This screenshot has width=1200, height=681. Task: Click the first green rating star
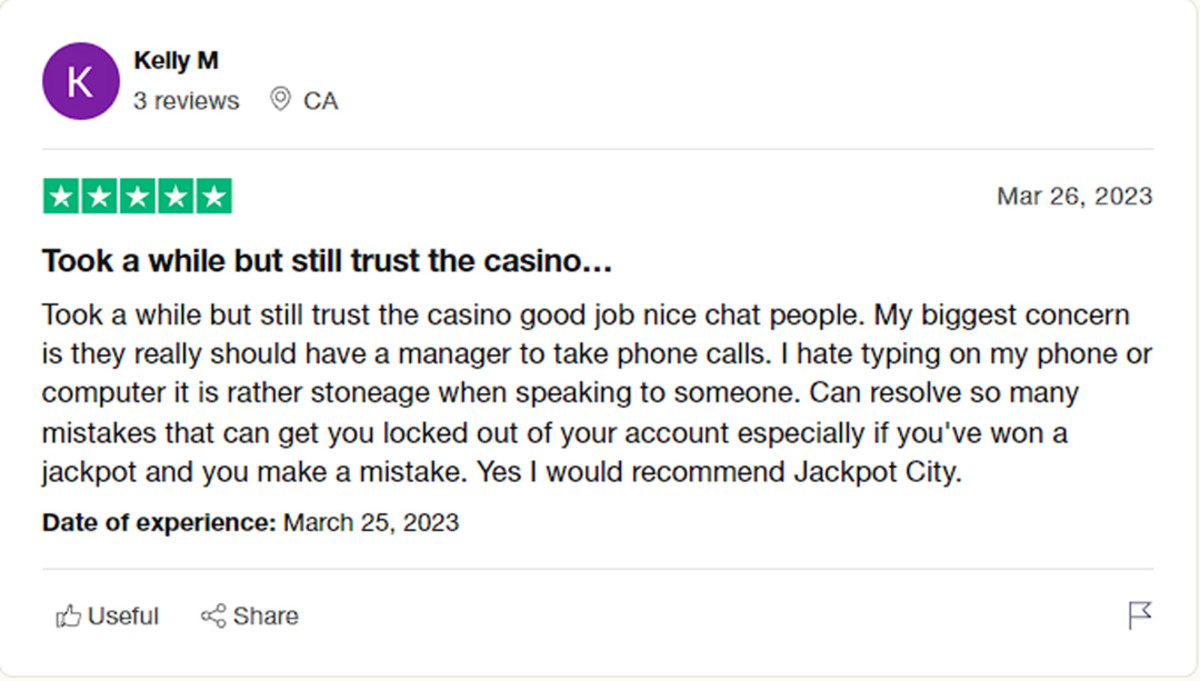click(61, 196)
